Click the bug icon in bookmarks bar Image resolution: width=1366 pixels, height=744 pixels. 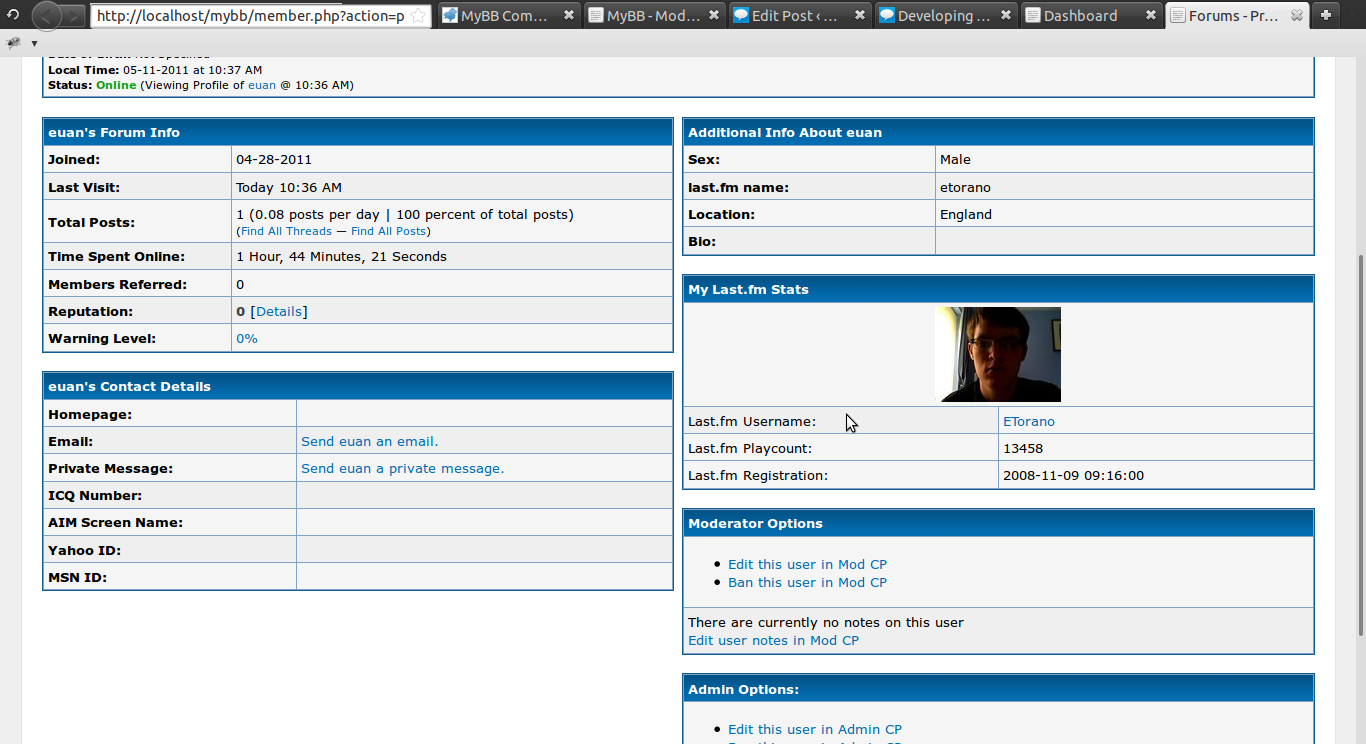pos(13,43)
